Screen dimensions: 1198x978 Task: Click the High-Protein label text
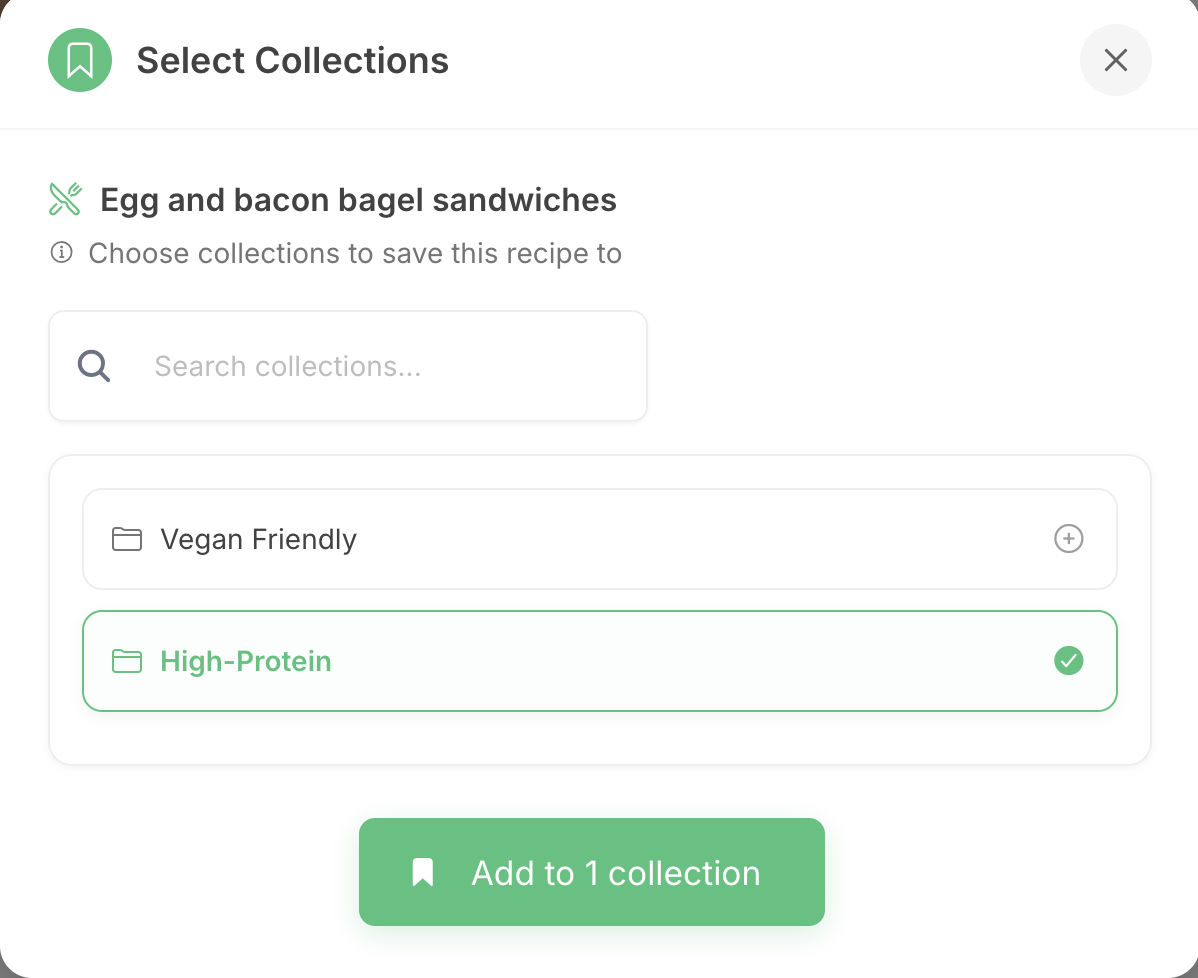(x=246, y=661)
